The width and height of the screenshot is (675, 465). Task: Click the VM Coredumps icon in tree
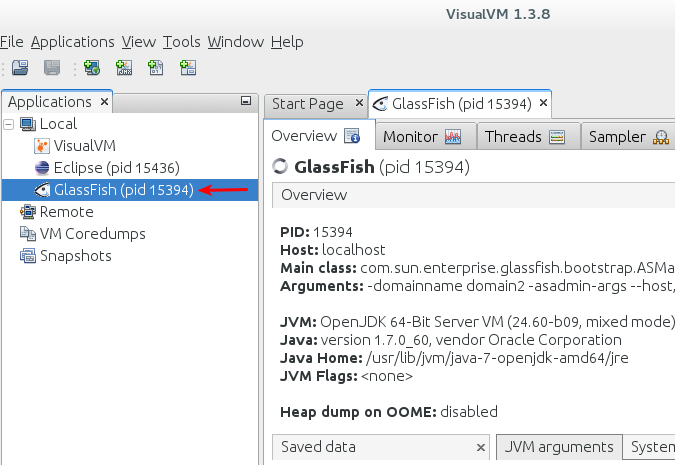click(28, 234)
